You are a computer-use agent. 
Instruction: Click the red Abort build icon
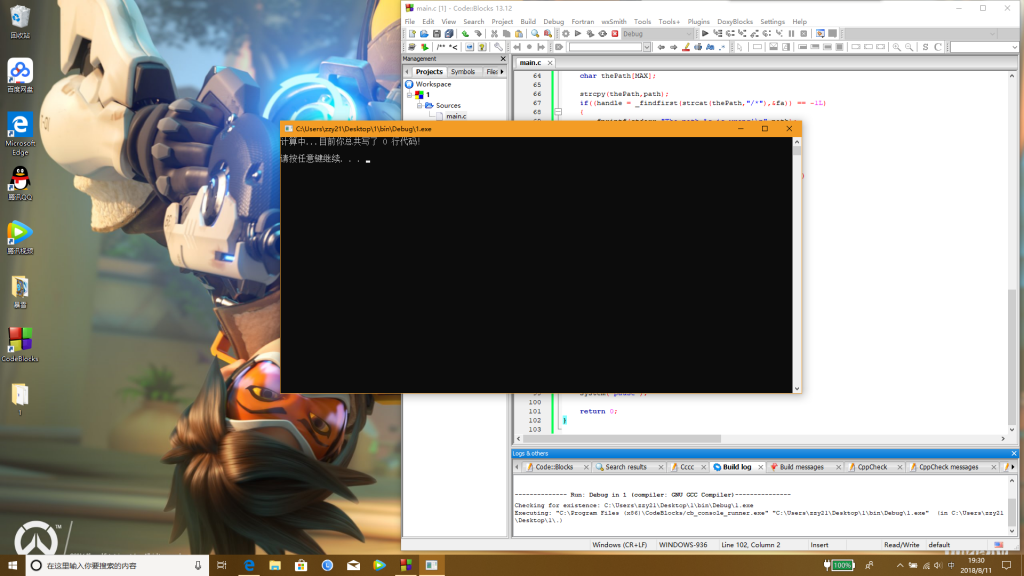(615, 34)
